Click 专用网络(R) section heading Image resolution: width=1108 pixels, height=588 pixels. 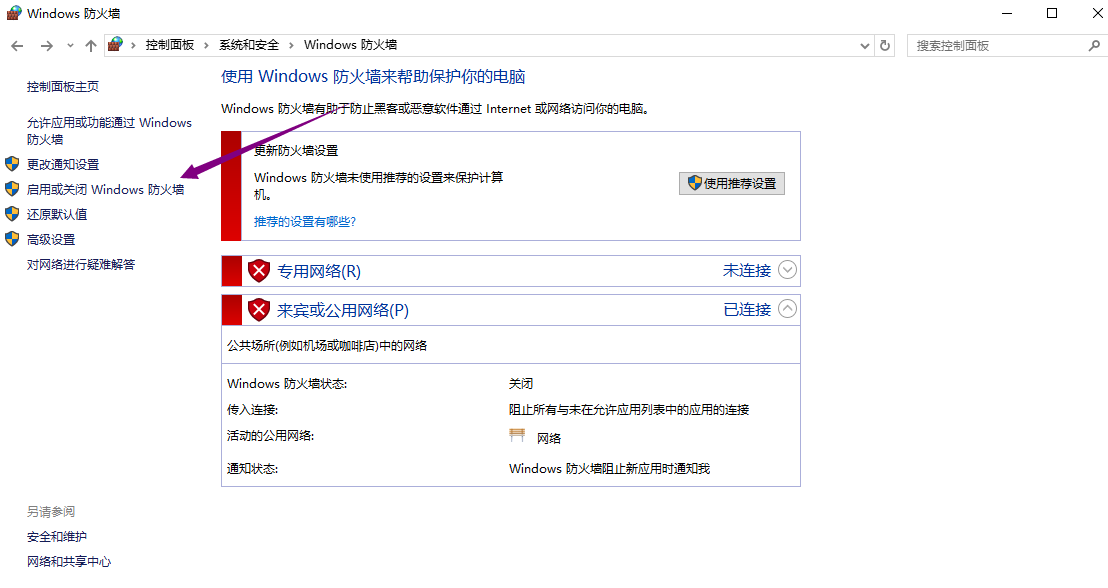pyautogui.click(x=319, y=271)
